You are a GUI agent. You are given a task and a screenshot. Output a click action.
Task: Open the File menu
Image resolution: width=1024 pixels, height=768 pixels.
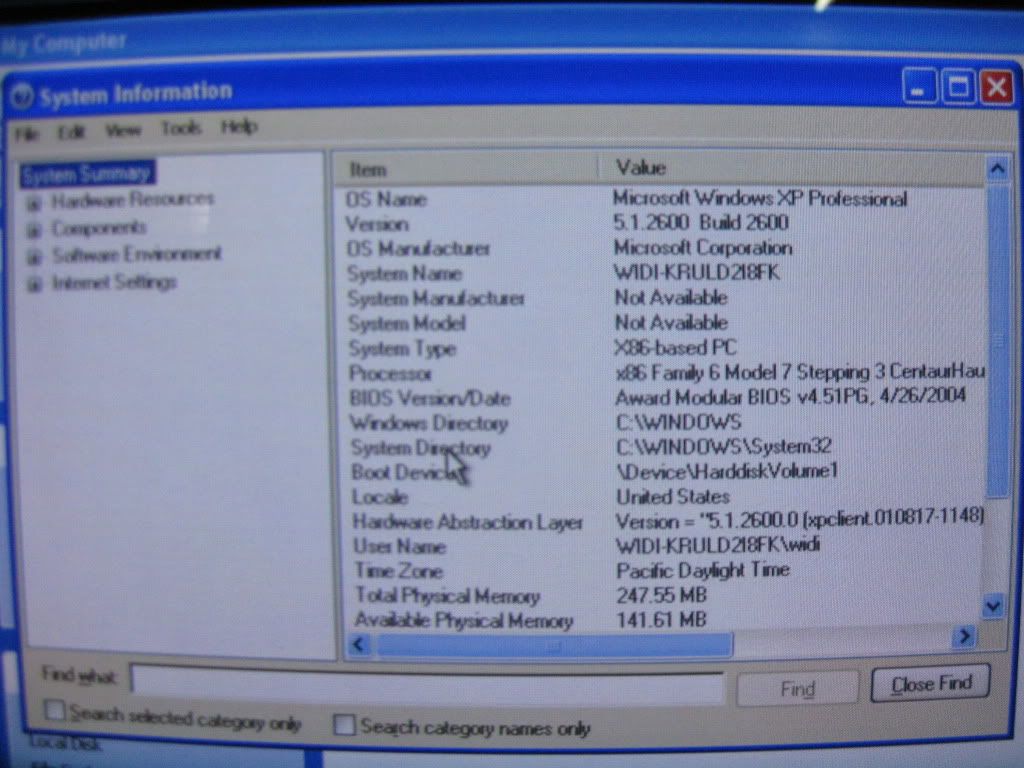[27, 134]
